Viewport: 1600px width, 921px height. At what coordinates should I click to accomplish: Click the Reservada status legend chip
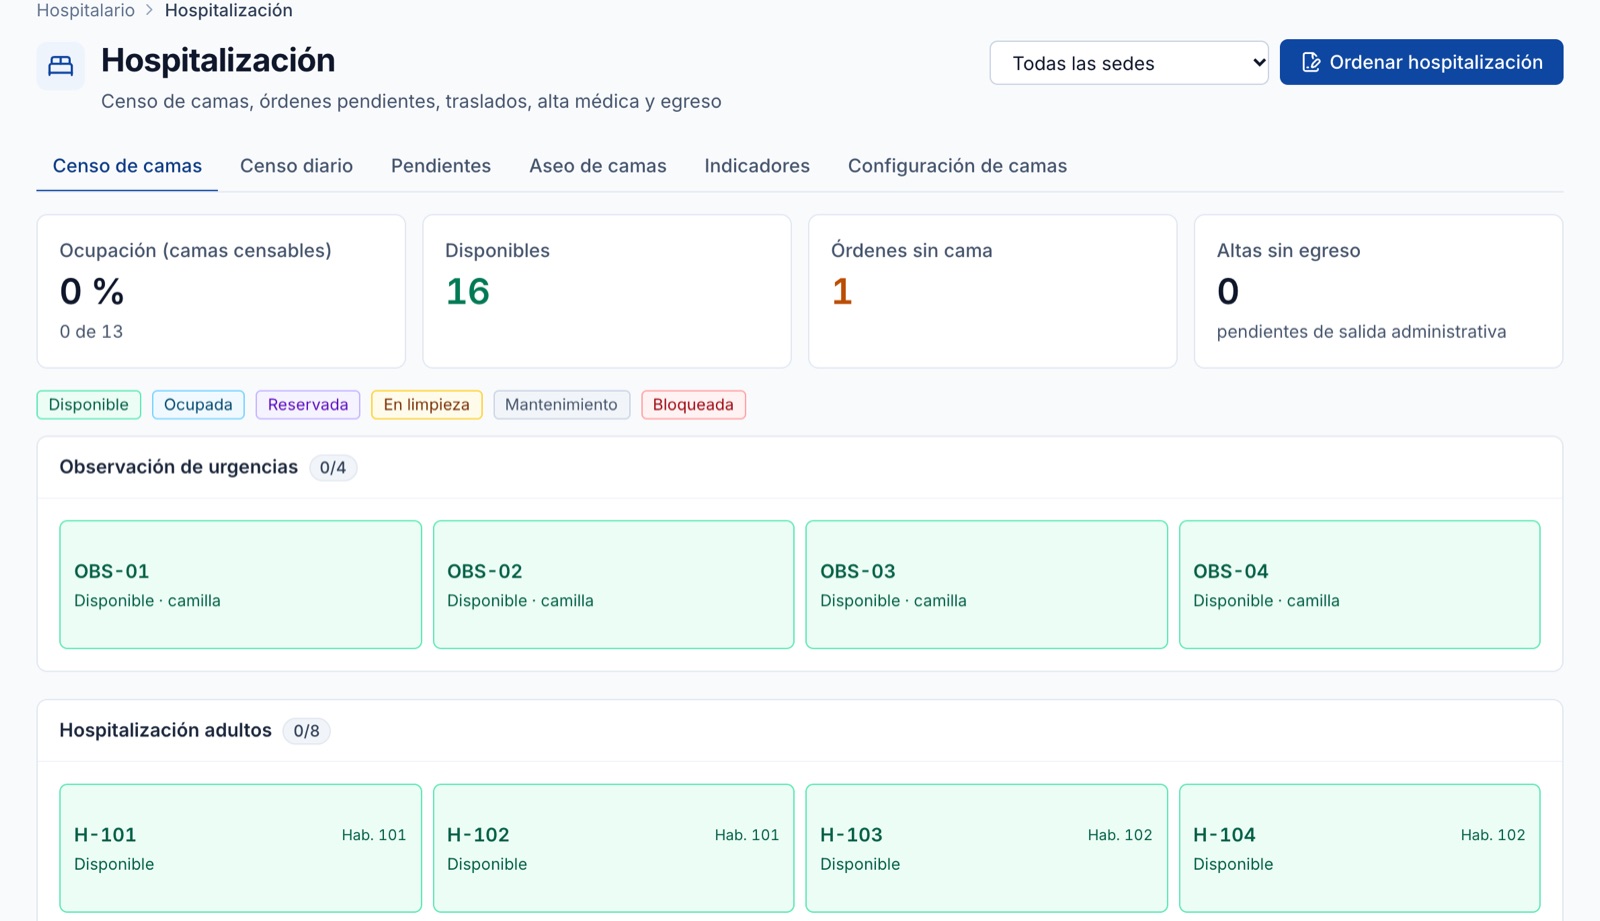point(308,405)
